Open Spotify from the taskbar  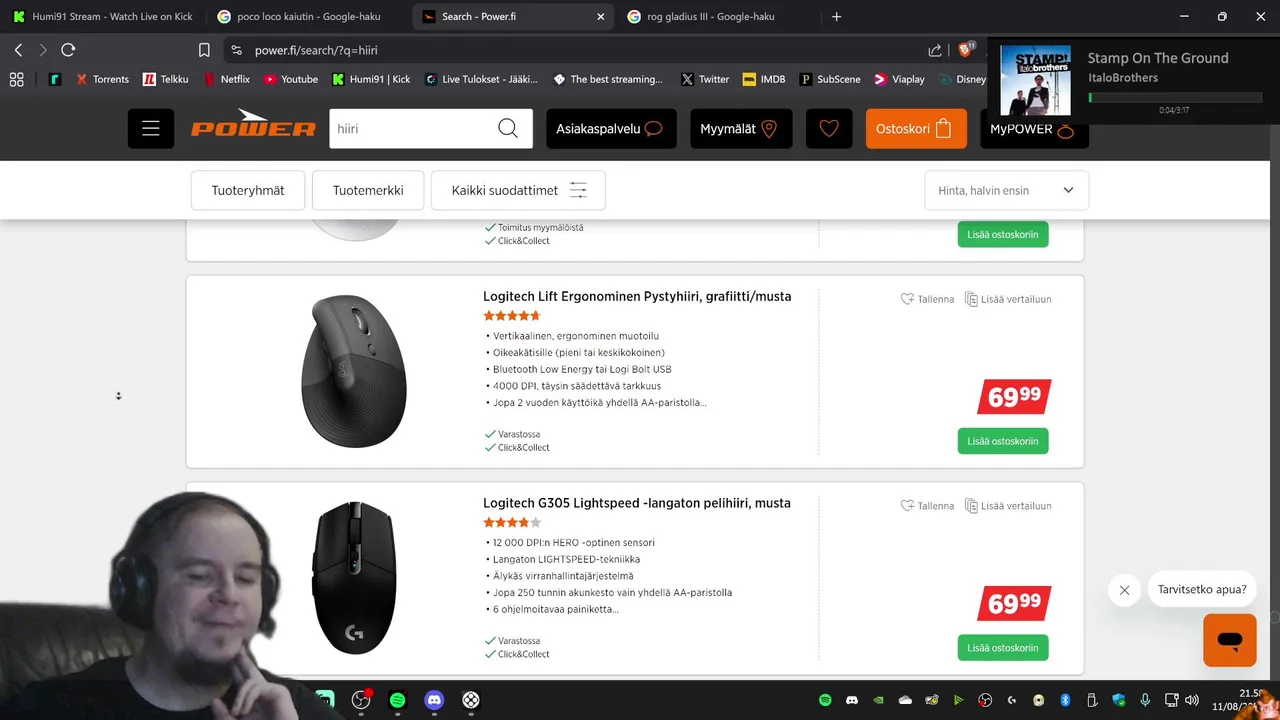click(397, 700)
